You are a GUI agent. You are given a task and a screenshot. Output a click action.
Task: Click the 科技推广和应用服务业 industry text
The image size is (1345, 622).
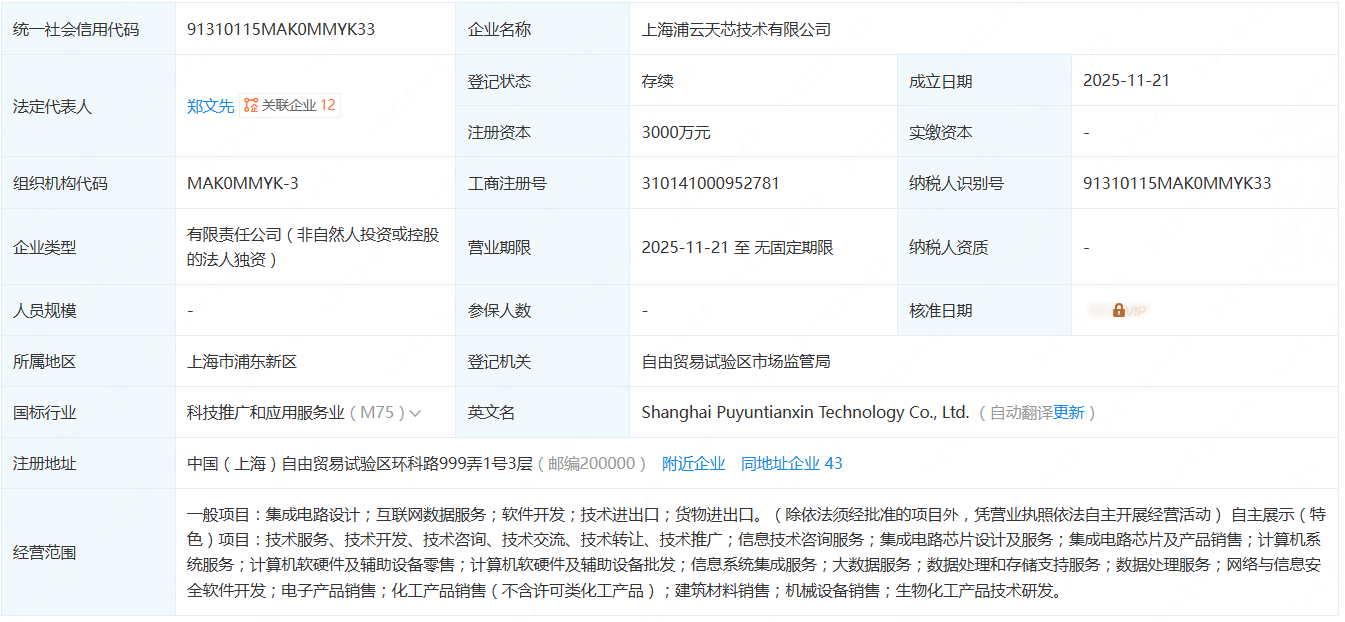tap(265, 412)
